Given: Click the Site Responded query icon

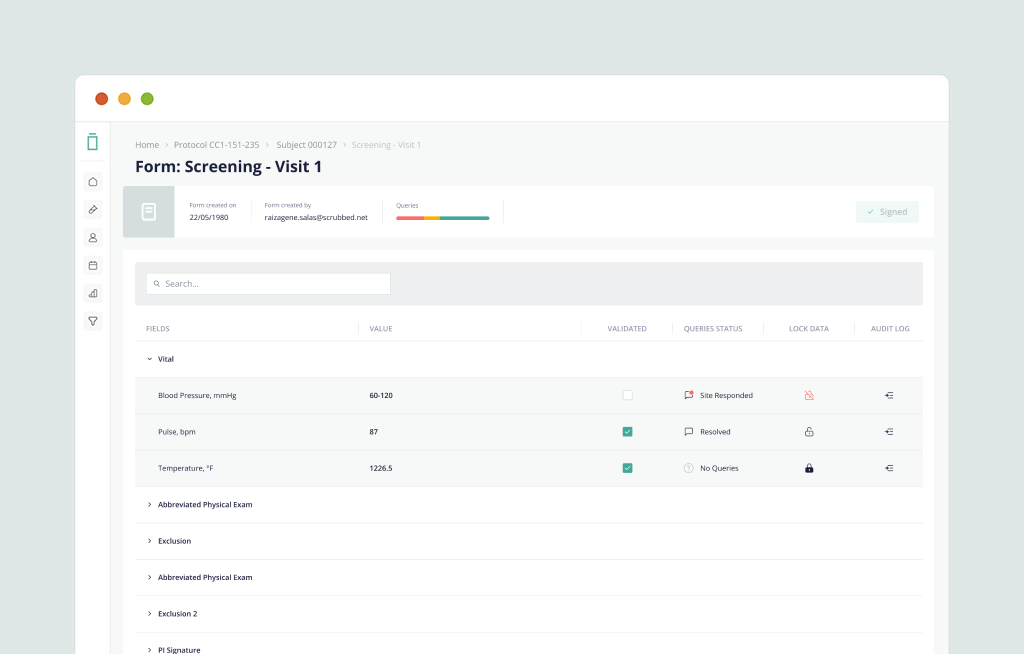Looking at the screenshot, I should pos(688,395).
